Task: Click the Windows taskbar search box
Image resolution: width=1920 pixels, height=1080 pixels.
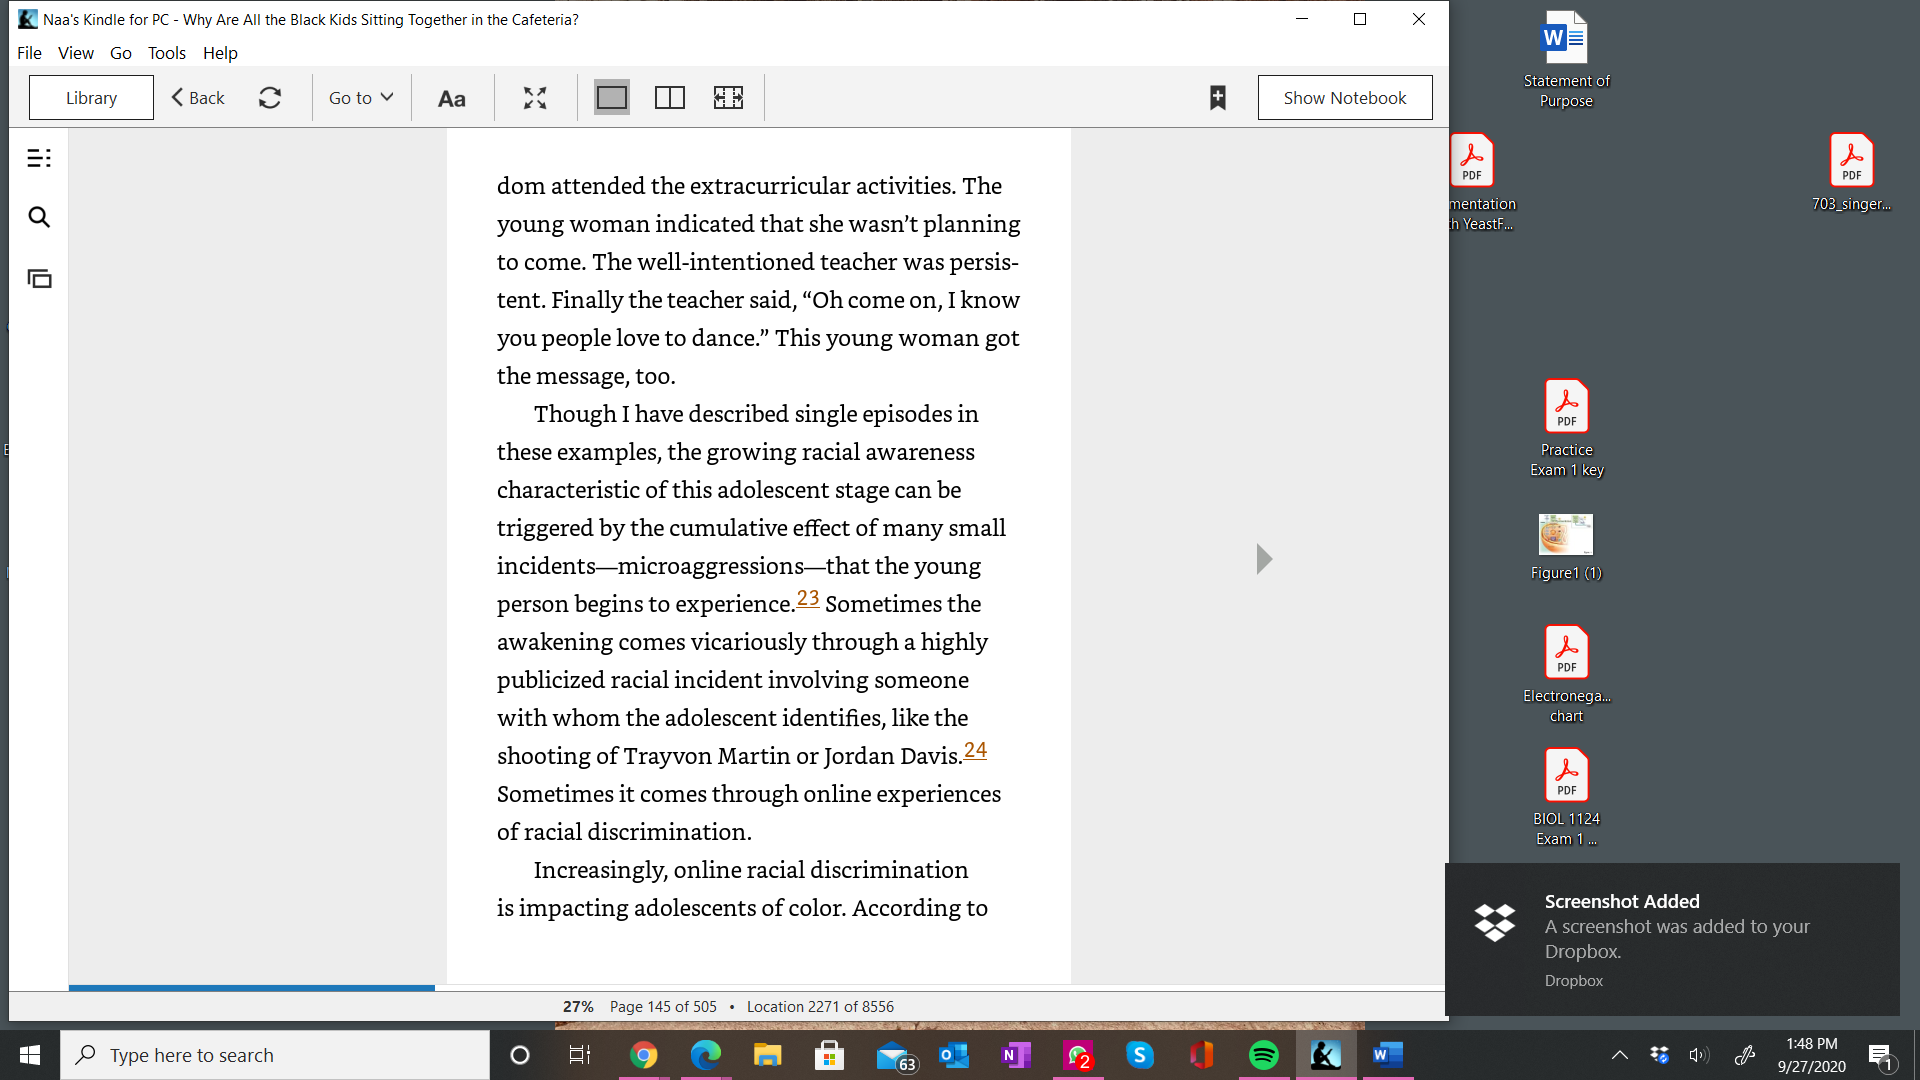Action: click(275, 1055)
